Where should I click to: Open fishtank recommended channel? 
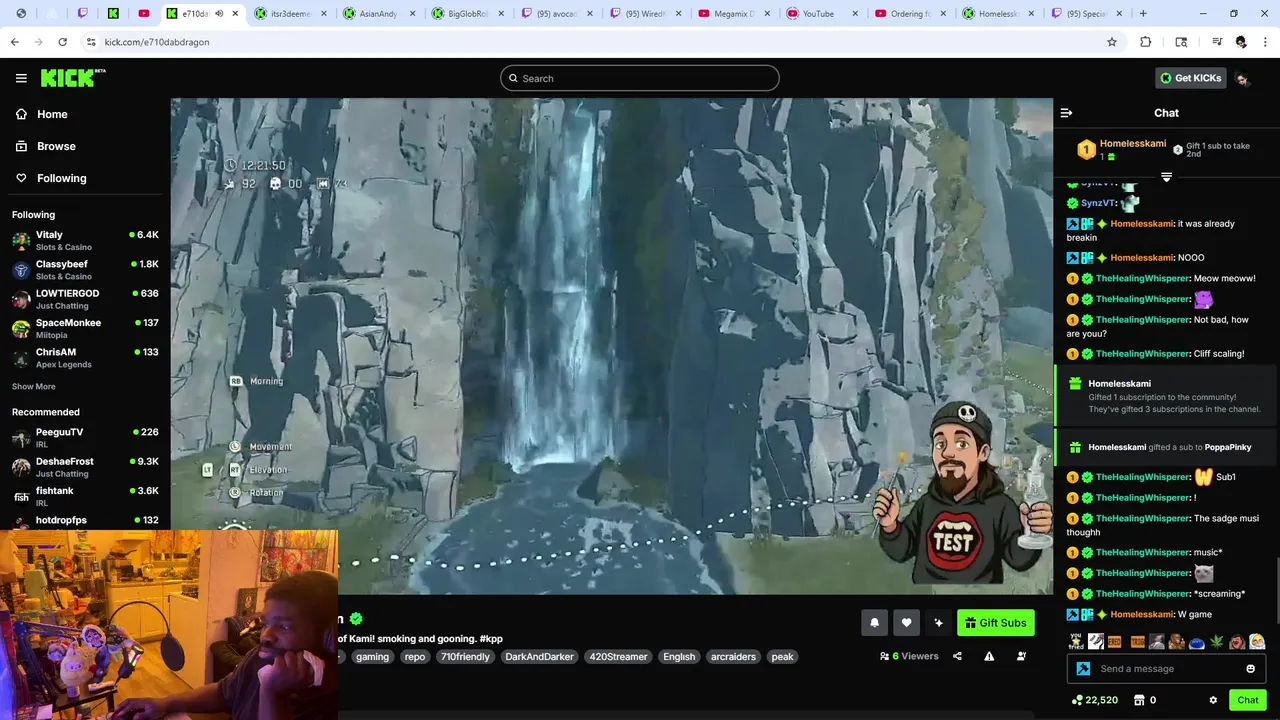[x=85, y=496]
